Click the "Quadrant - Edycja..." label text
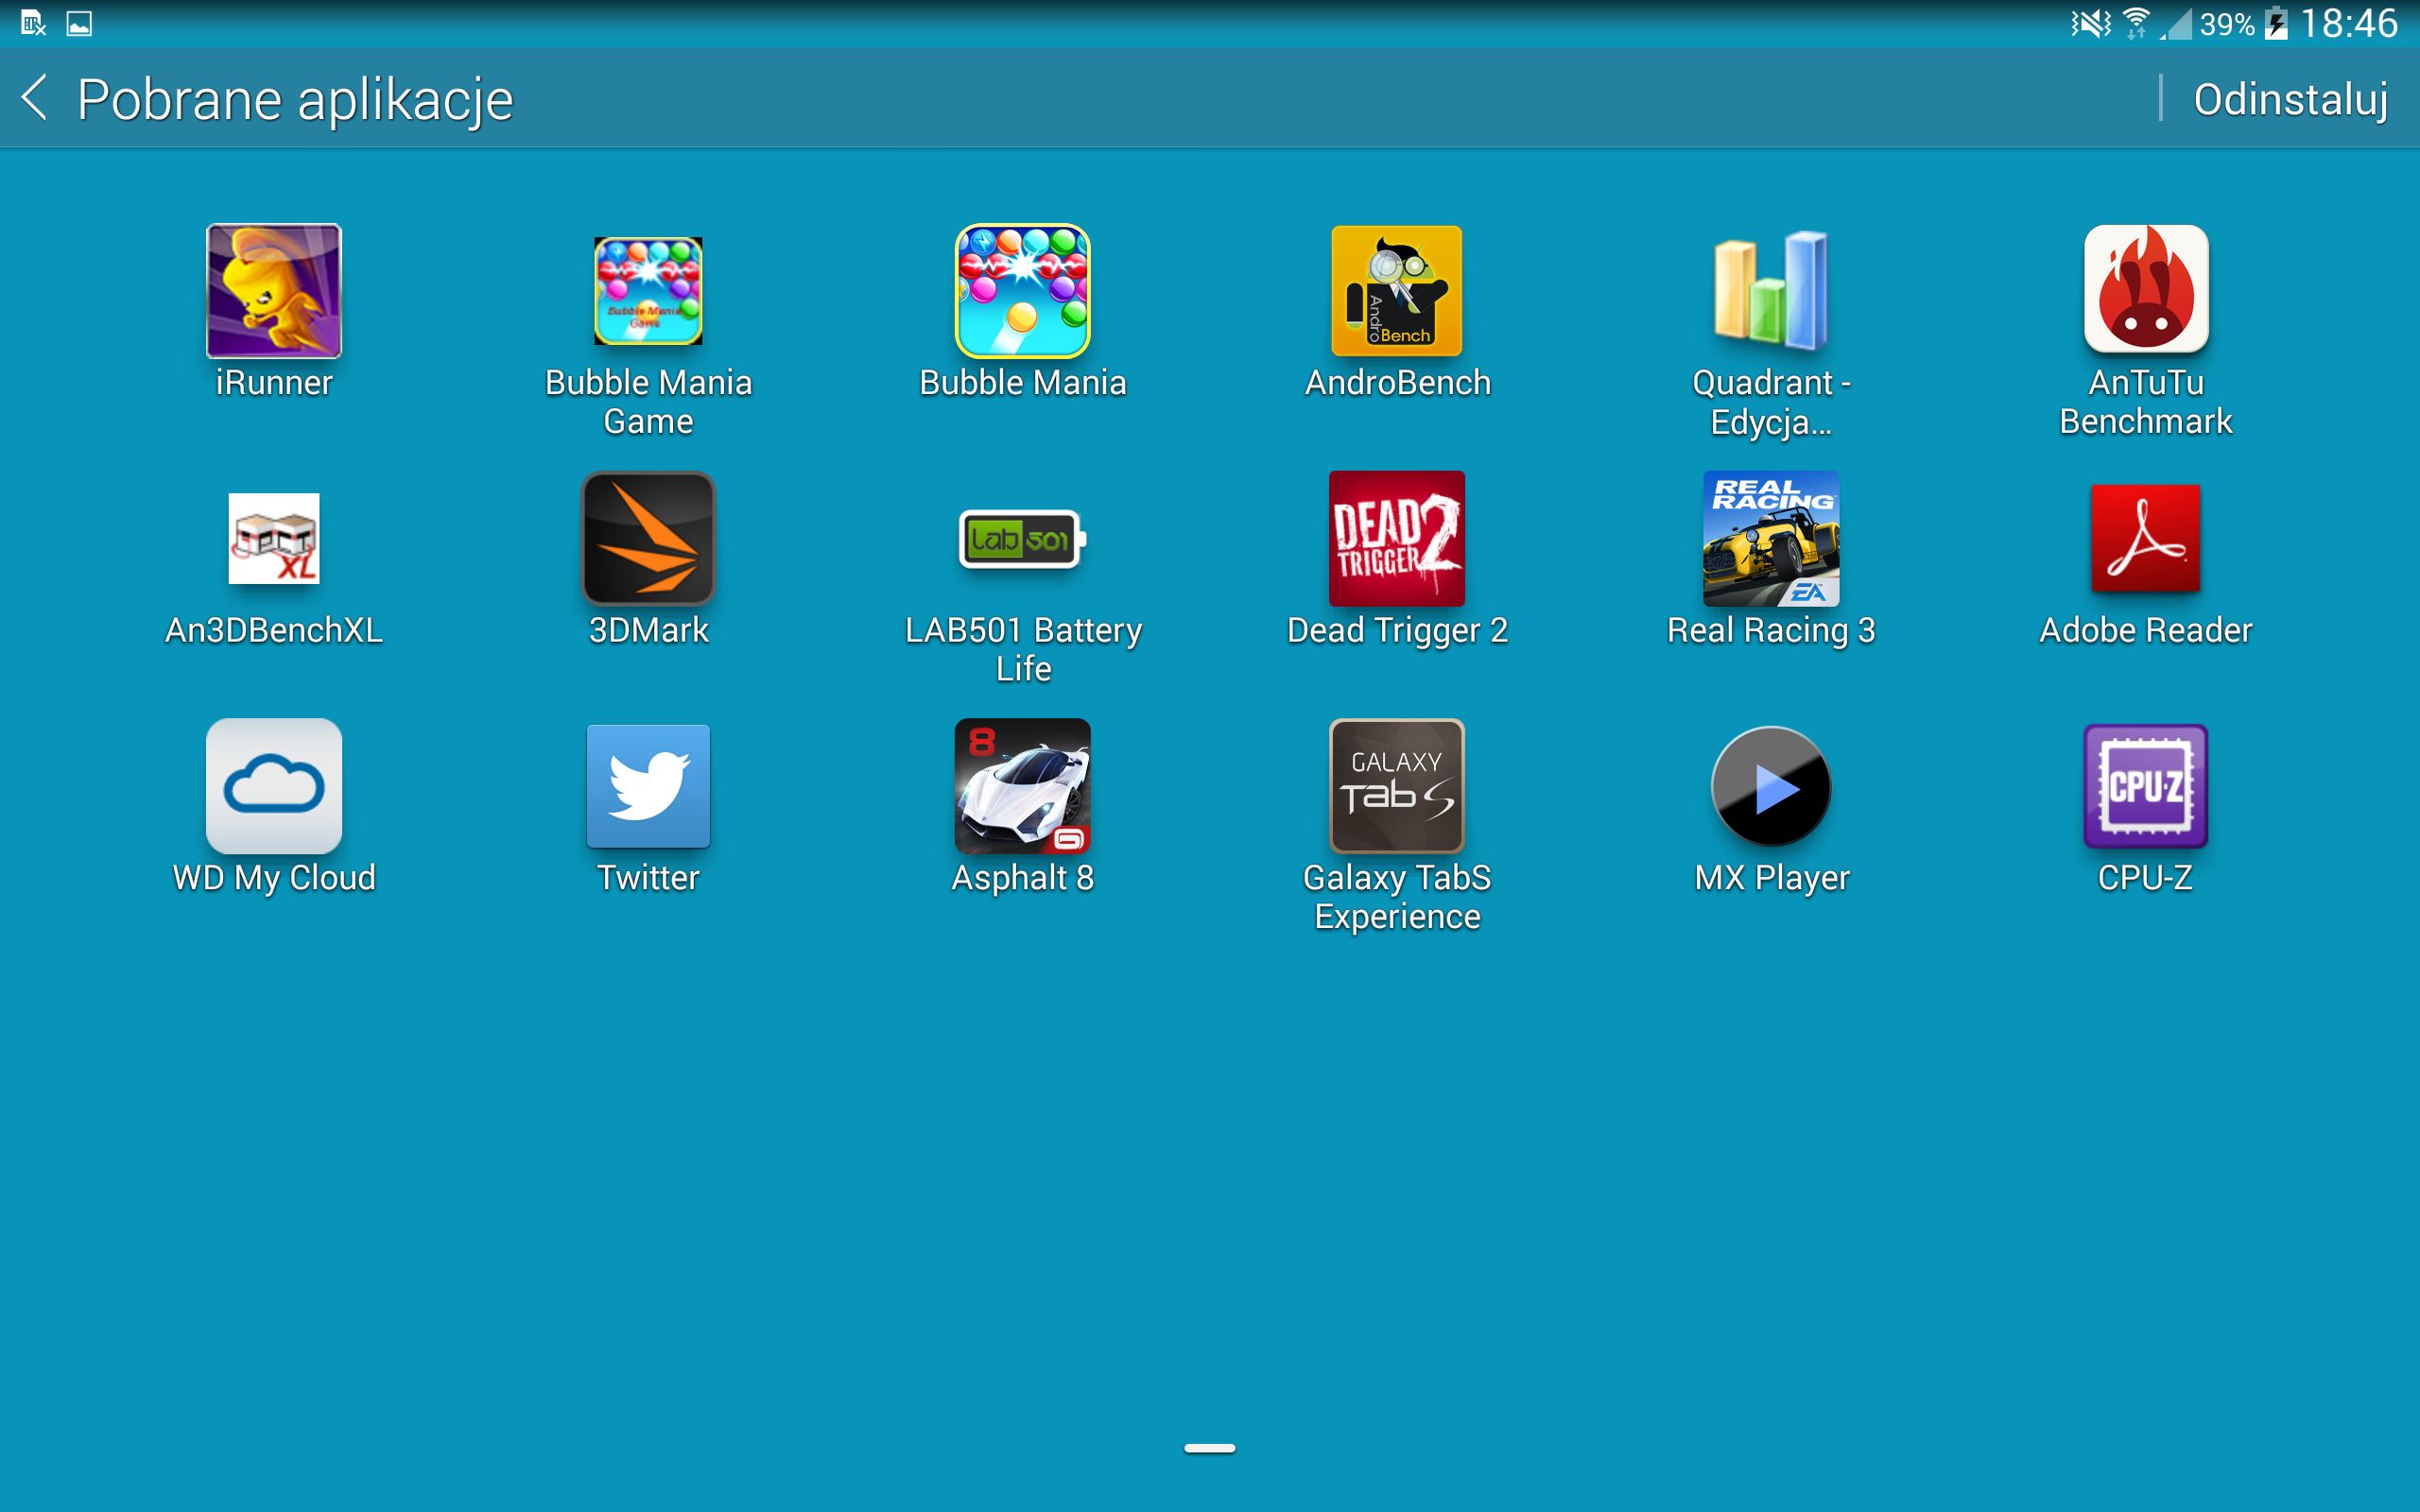Image resolution: width=2420 pixels, height=1512 pixels. [1771, 402]
